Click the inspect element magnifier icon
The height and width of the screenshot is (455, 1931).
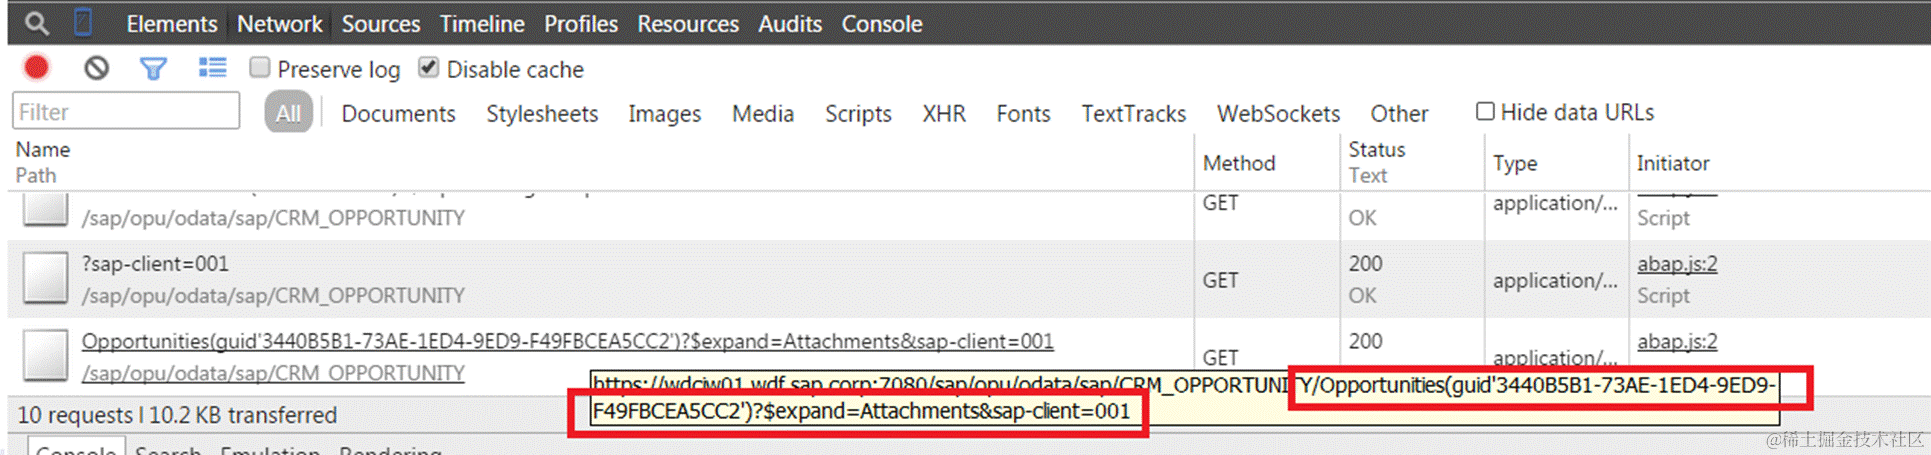(36, 22)
